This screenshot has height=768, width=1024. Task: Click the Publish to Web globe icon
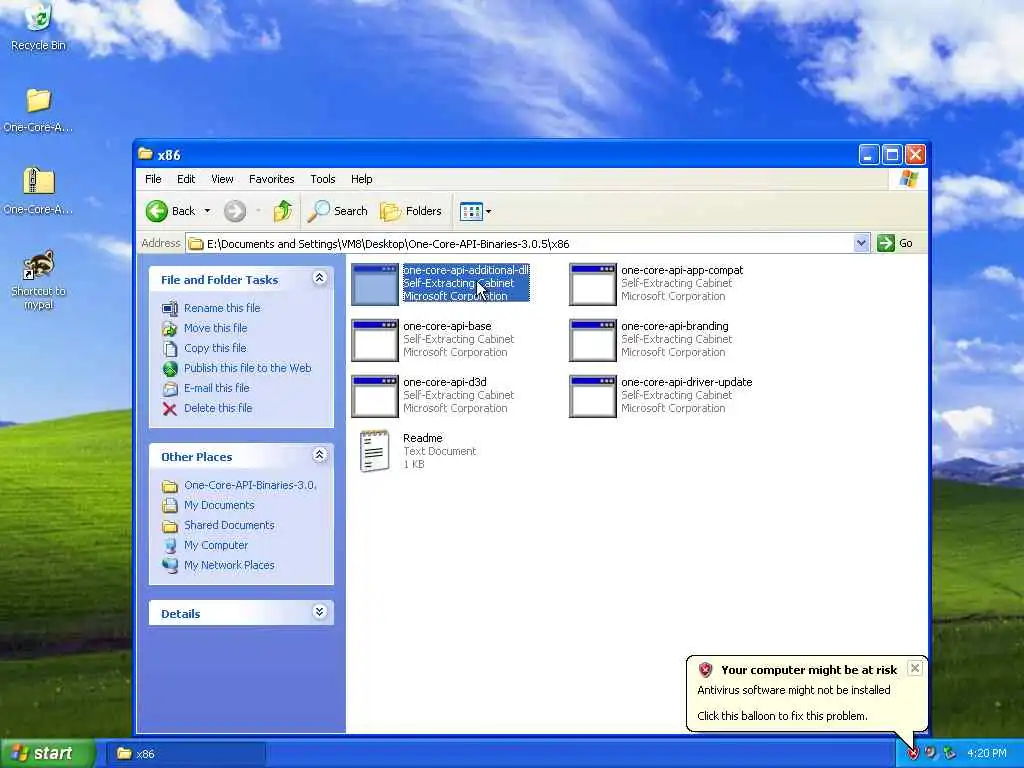(170, 369)
